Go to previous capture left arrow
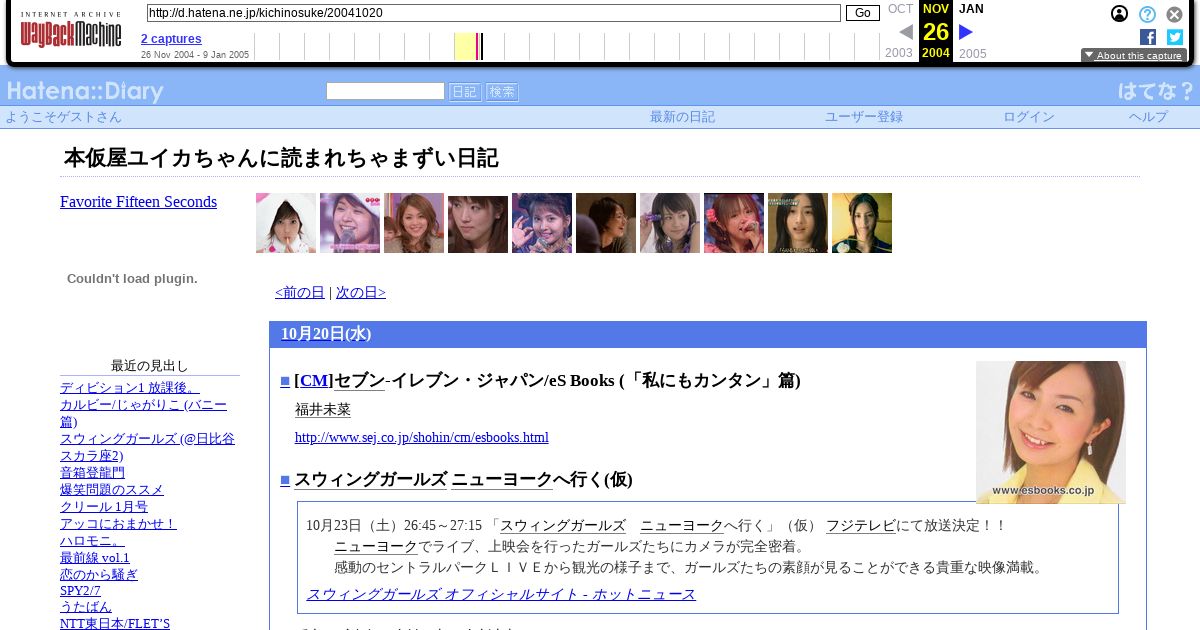The image size is (1200, 630). click(906, 32)
